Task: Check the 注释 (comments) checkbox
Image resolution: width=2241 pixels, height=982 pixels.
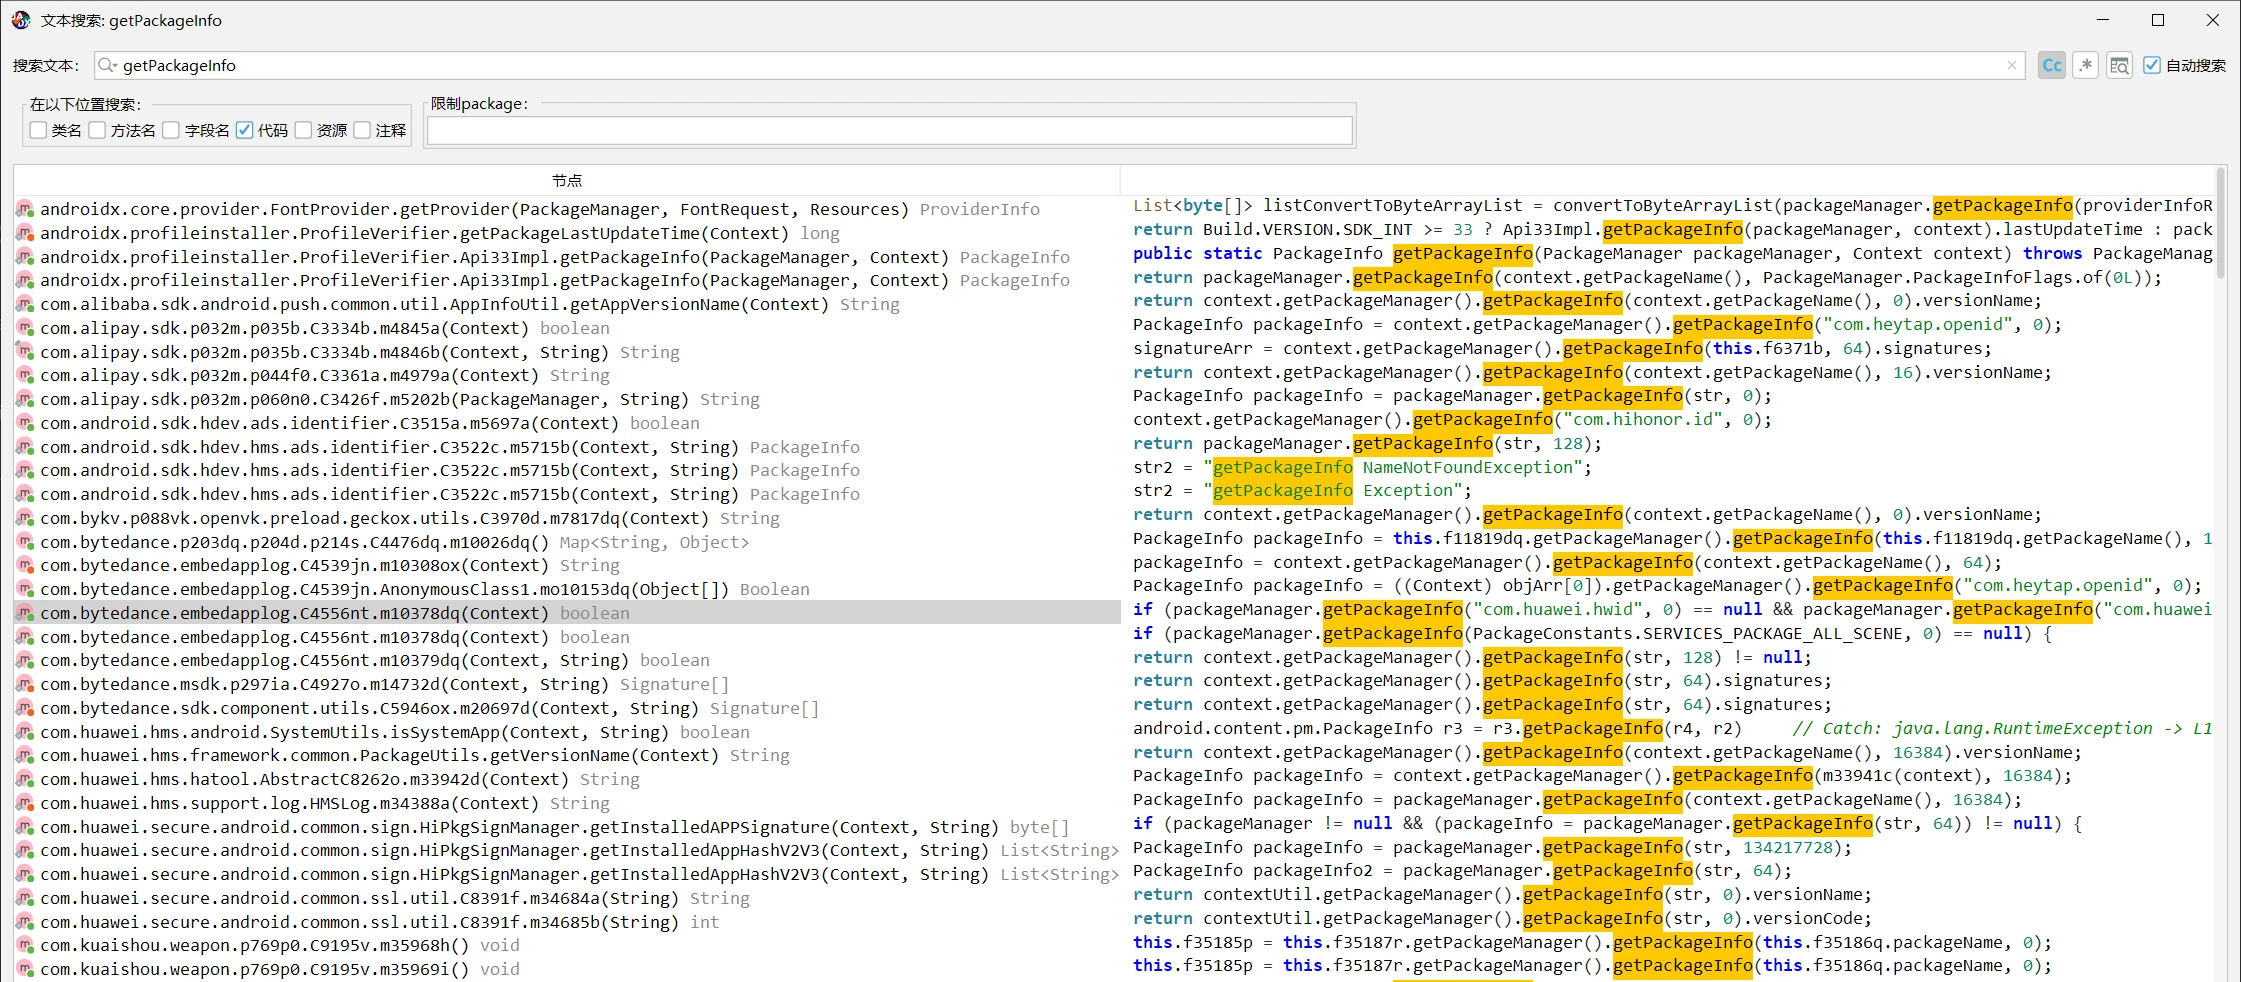Action: pos(362,130)
